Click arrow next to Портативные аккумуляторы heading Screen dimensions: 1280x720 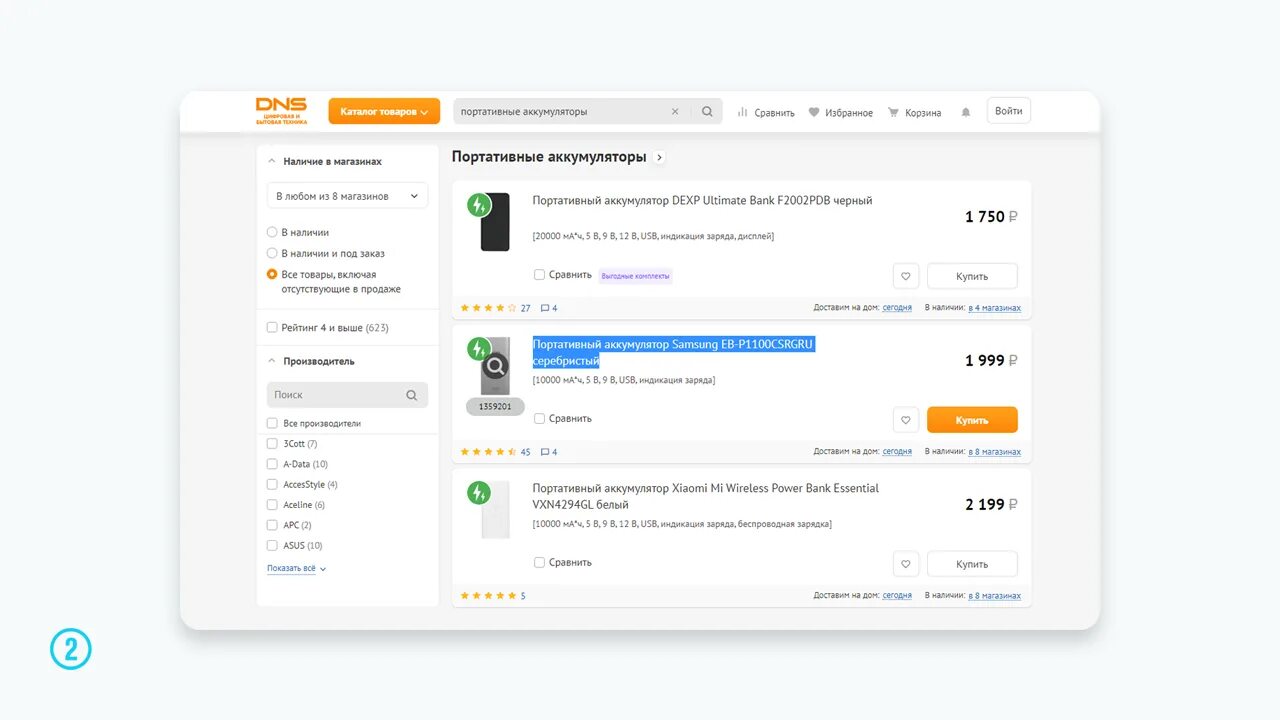coord(659,157)
